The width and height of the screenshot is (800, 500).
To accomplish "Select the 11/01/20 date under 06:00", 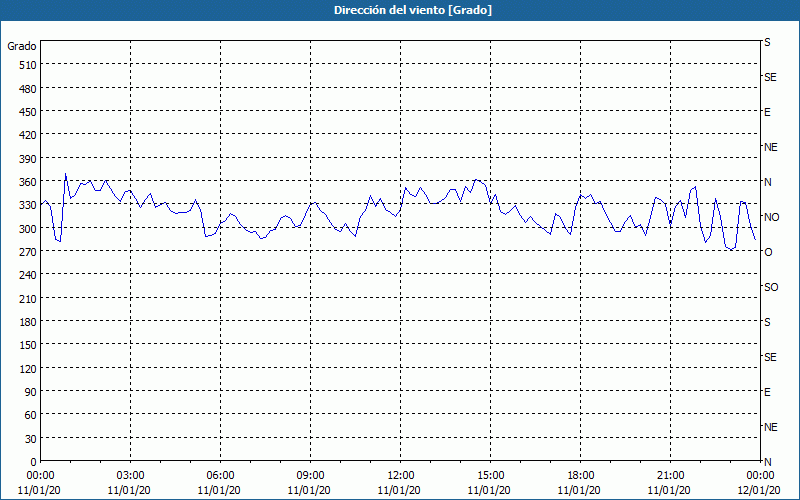I will [219, 490].
